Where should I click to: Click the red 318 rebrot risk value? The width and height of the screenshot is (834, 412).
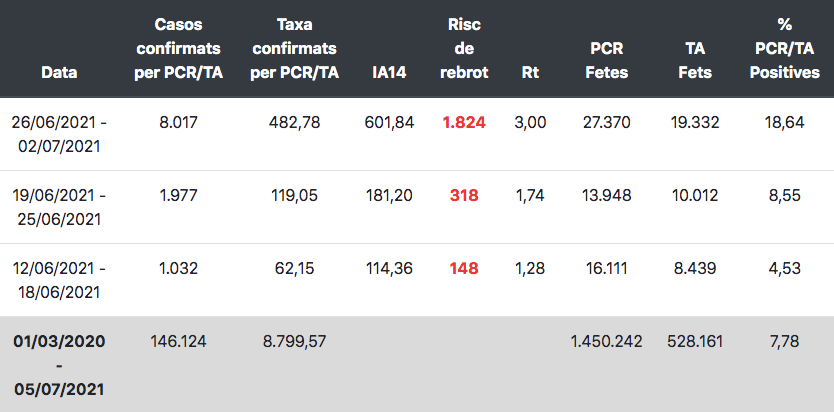464,196
